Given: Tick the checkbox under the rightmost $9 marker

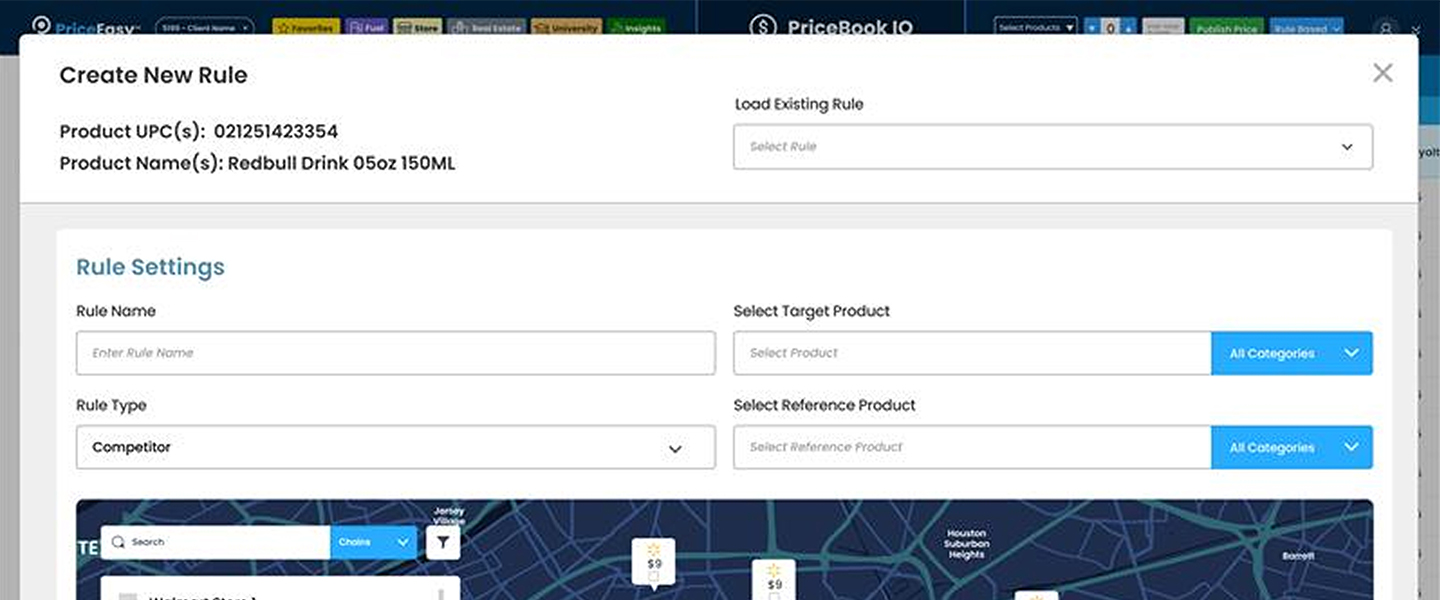Looking at the screenshot, I should click(773, 596).
